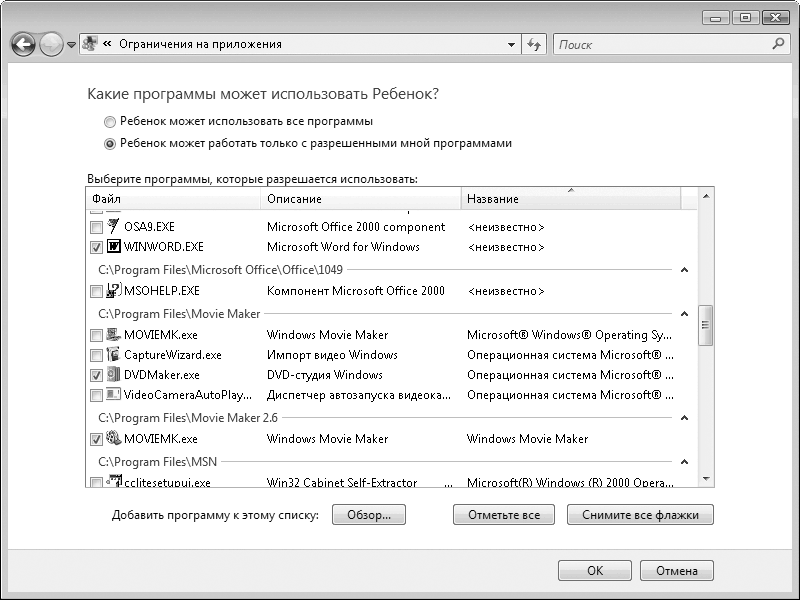
Task: Click the DVDMaker.exe icon
Action: point(113,374)
